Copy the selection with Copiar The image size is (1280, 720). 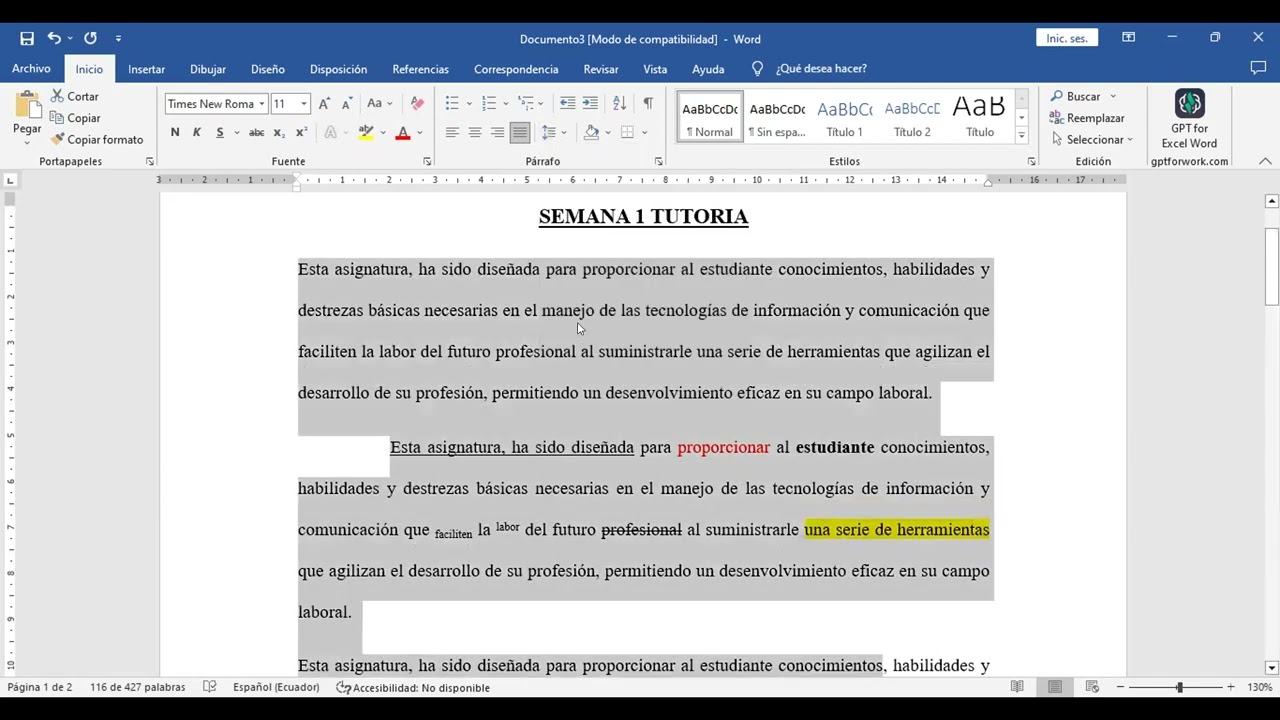click(76, 118)
